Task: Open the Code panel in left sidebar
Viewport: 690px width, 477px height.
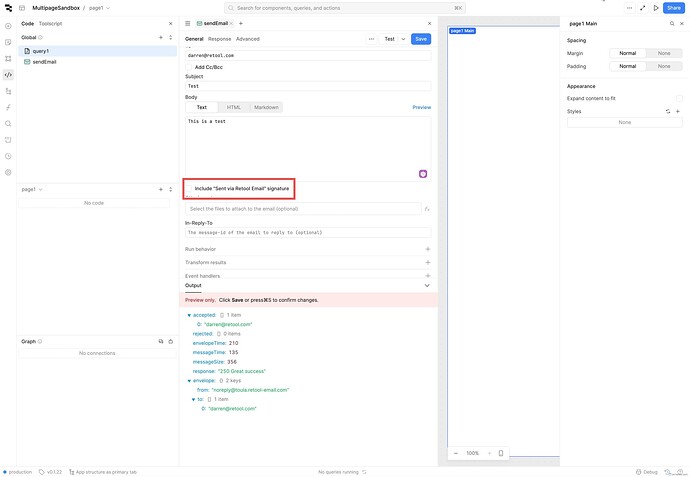Action: (8, 74)
